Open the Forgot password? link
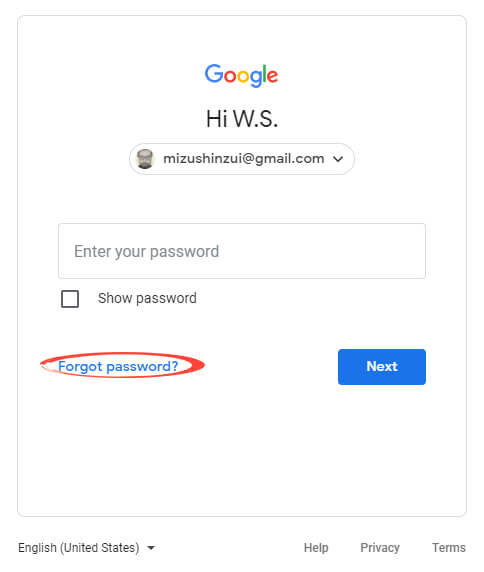 click(118, 366)
